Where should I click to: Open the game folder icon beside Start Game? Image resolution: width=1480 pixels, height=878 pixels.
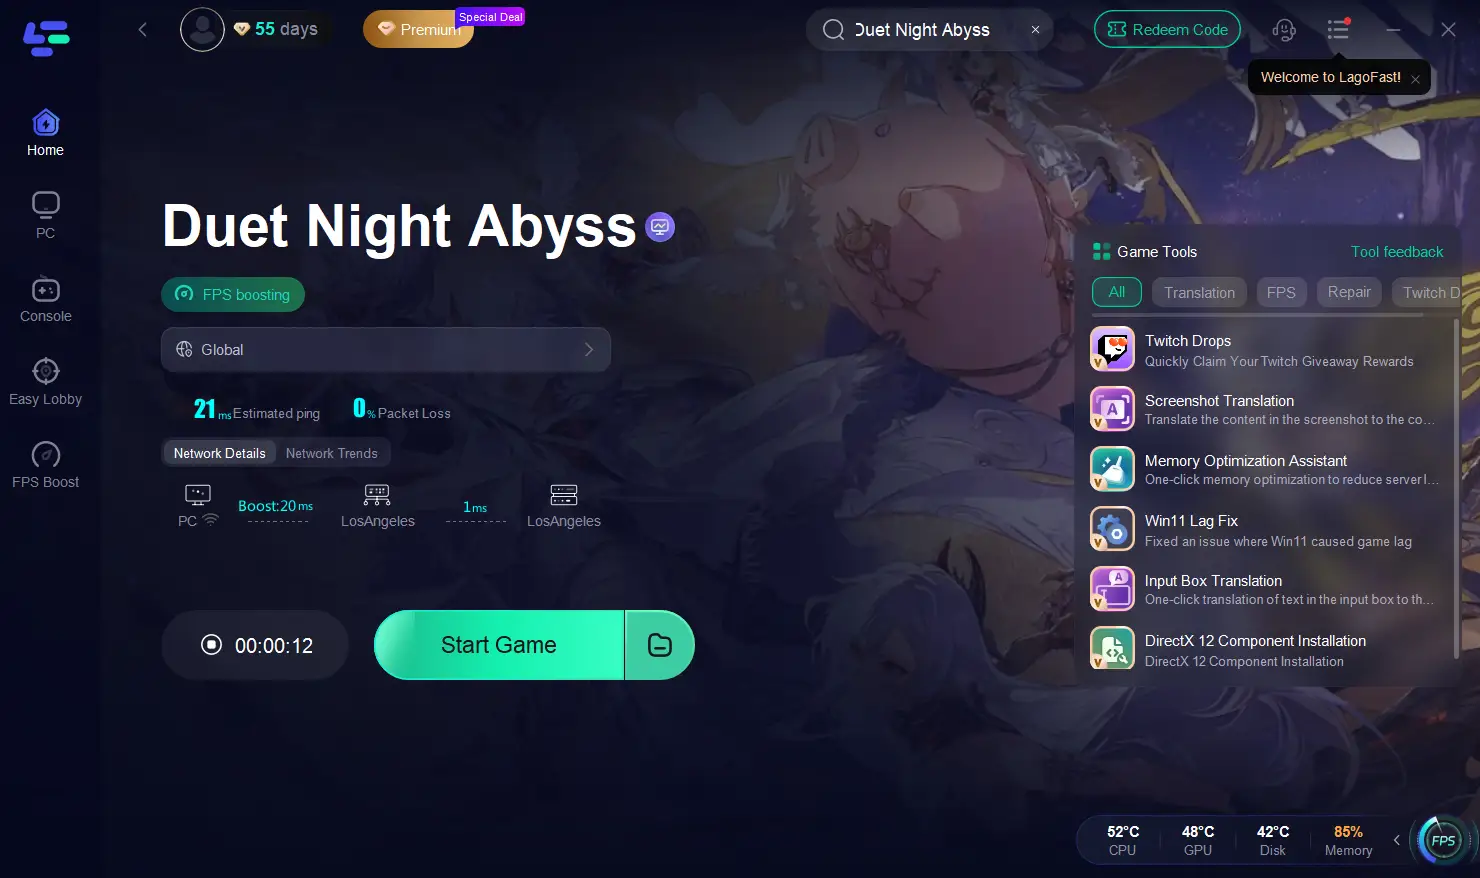pyautogui.click(x=660, y=645)
